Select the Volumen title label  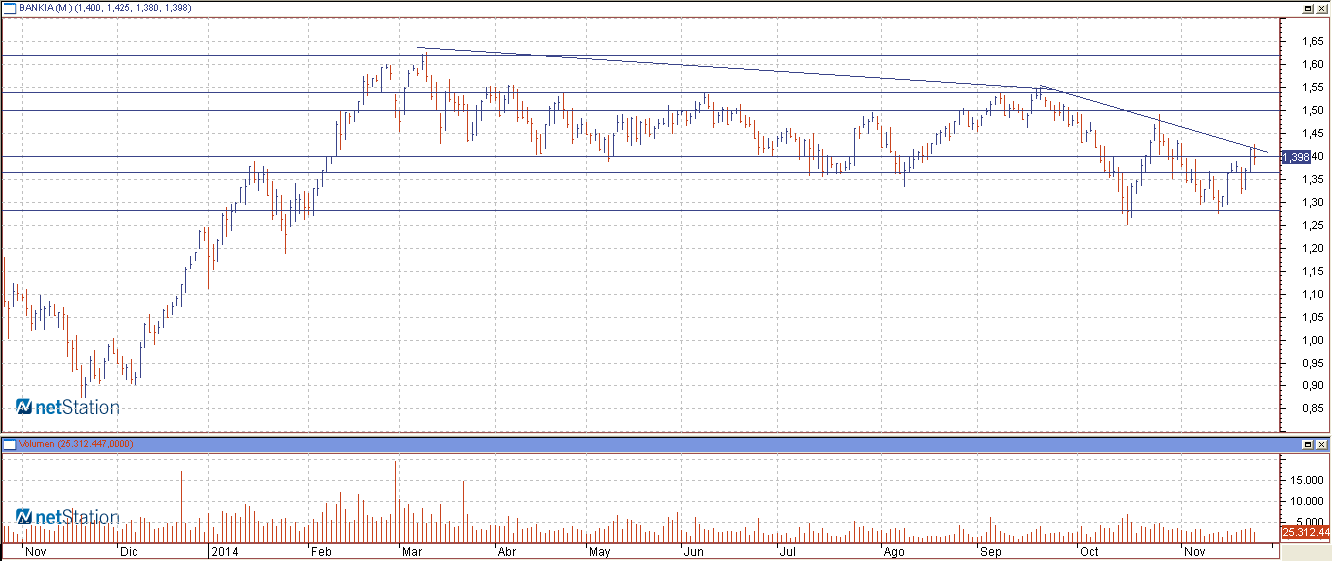point(35,443)
